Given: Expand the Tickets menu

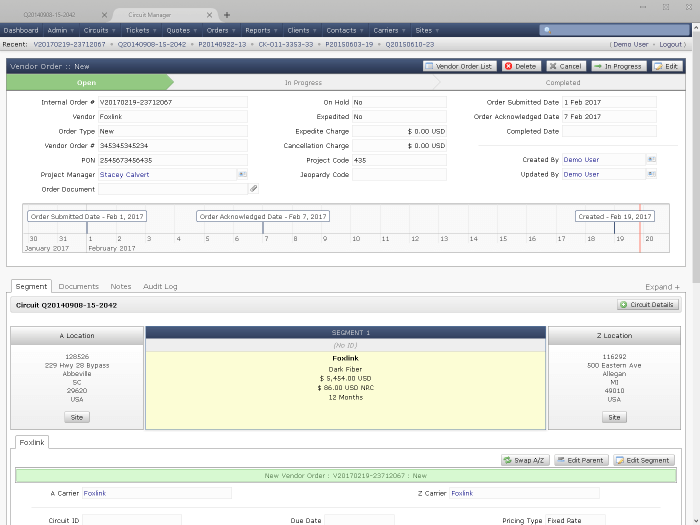Looking at the screenshot, I should tap(140, 31).
